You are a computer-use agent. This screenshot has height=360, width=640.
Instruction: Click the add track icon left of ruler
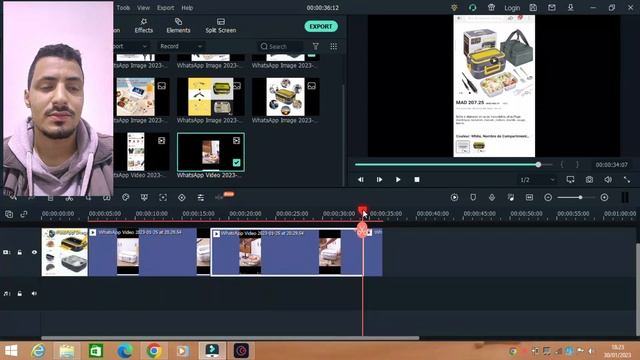click(9, 214)
